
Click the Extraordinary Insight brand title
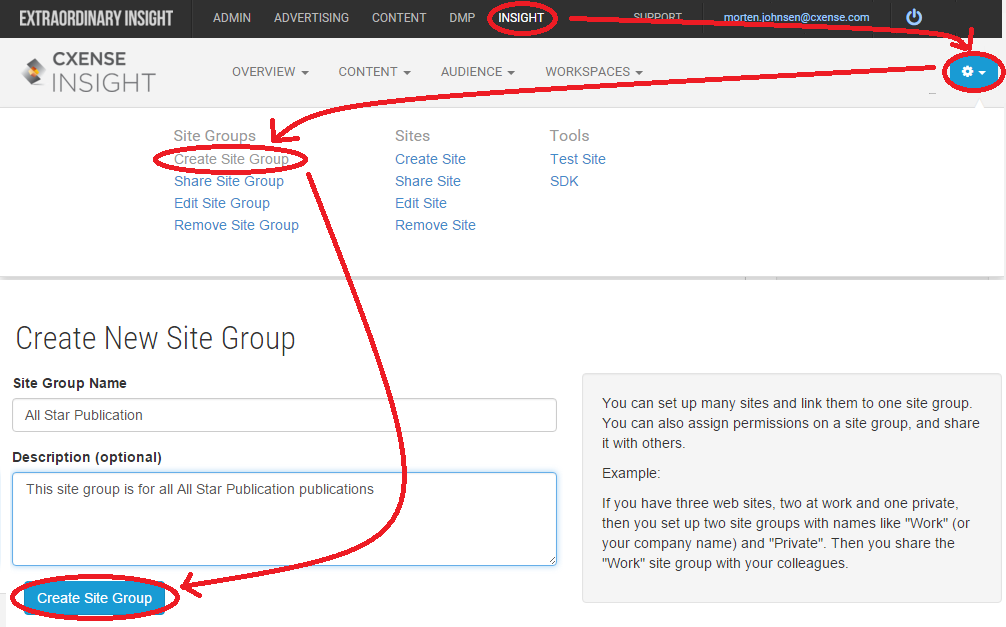point(96,18)
